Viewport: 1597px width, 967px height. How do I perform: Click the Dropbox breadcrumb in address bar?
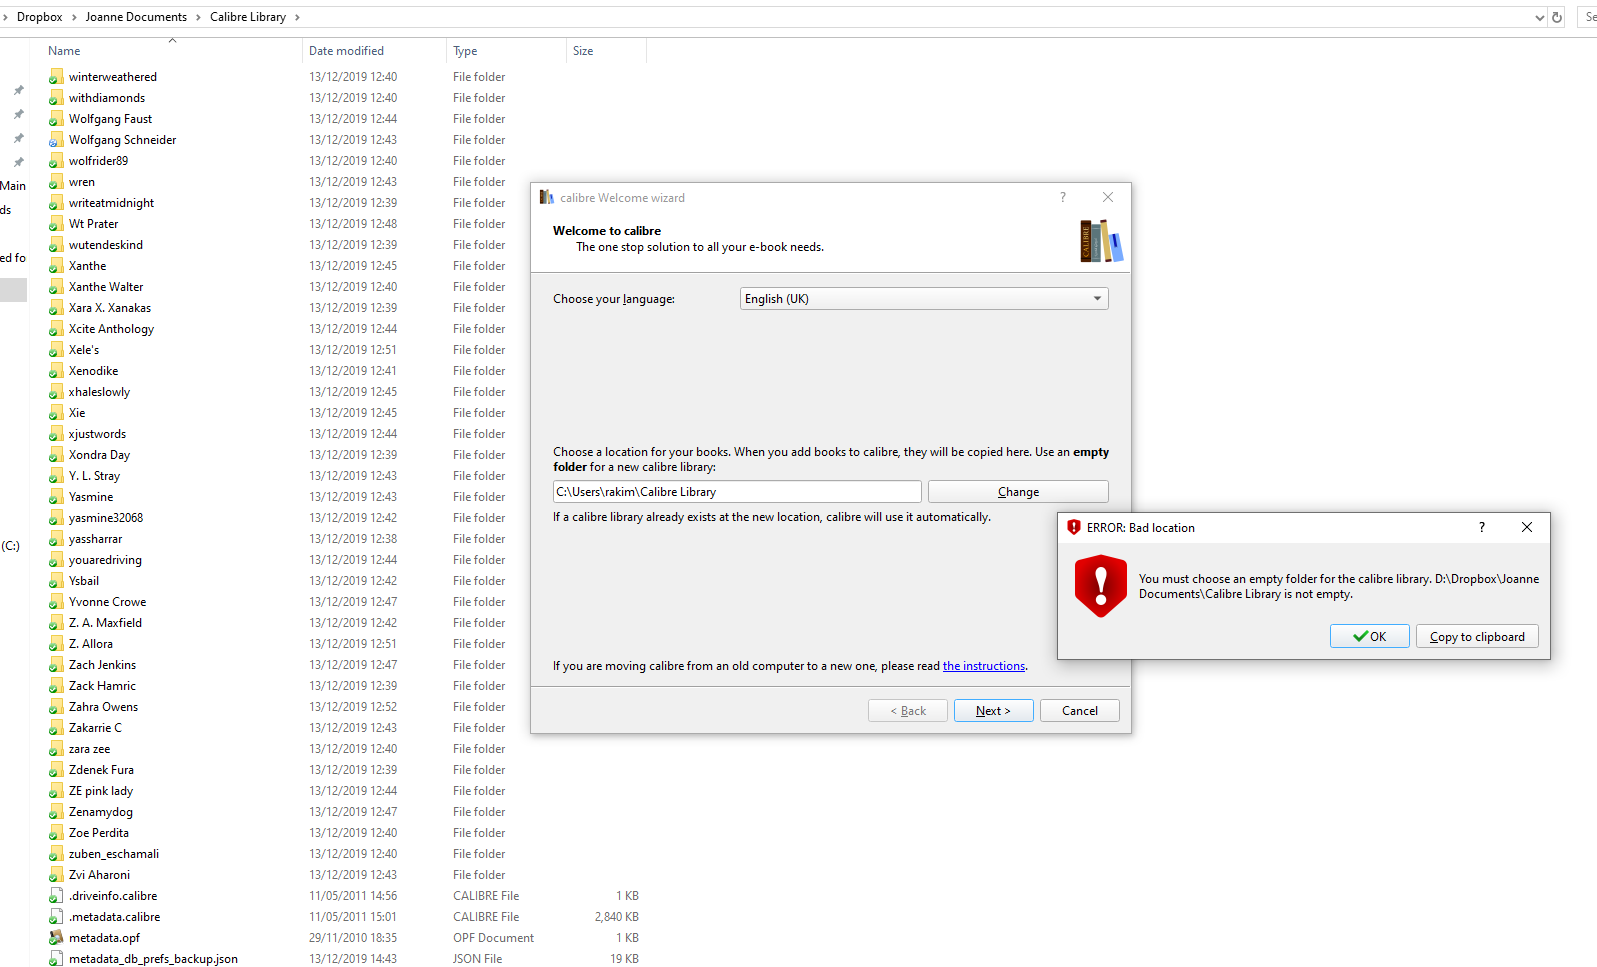point(40,17)
